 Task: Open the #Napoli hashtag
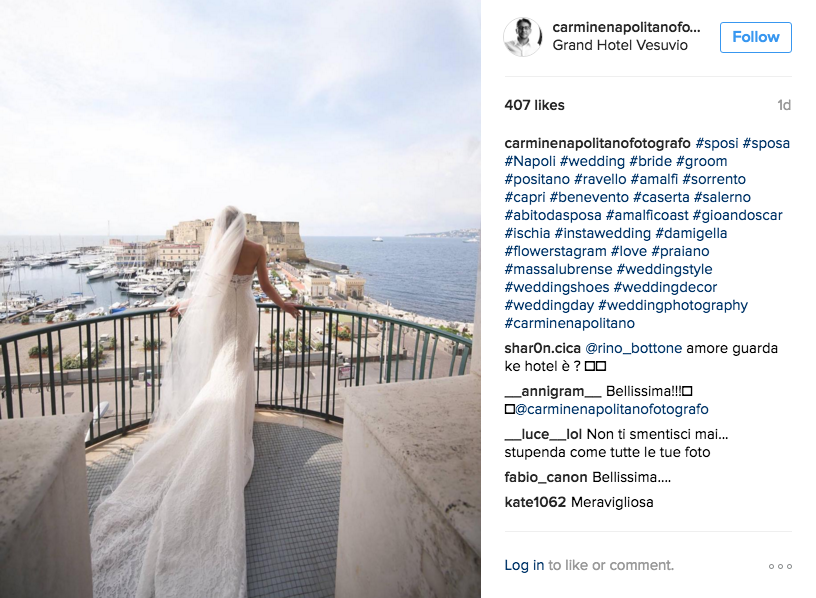[x=530, y=161]
